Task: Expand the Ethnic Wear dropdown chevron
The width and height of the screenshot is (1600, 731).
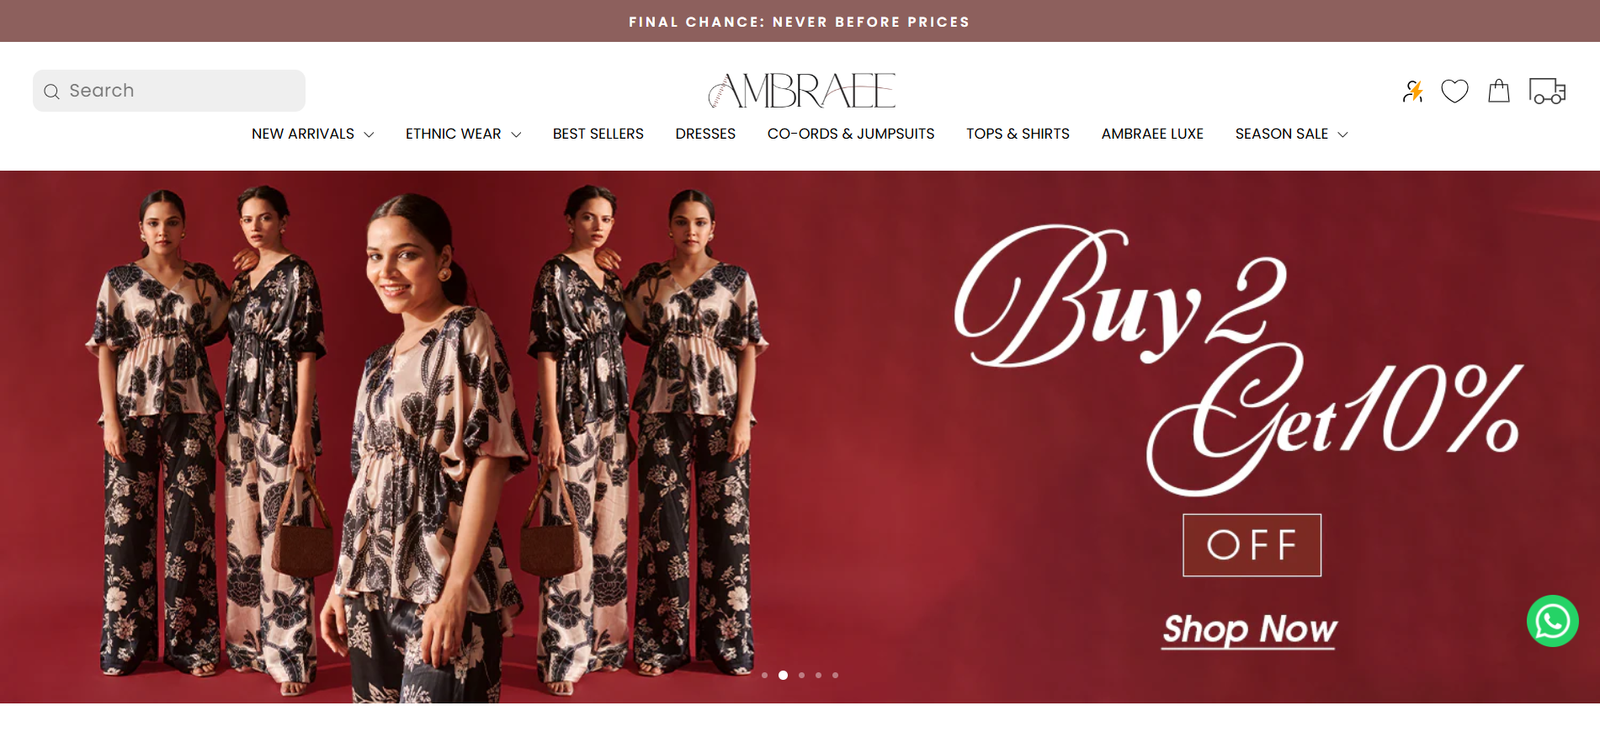Action: tap(516, 134)
